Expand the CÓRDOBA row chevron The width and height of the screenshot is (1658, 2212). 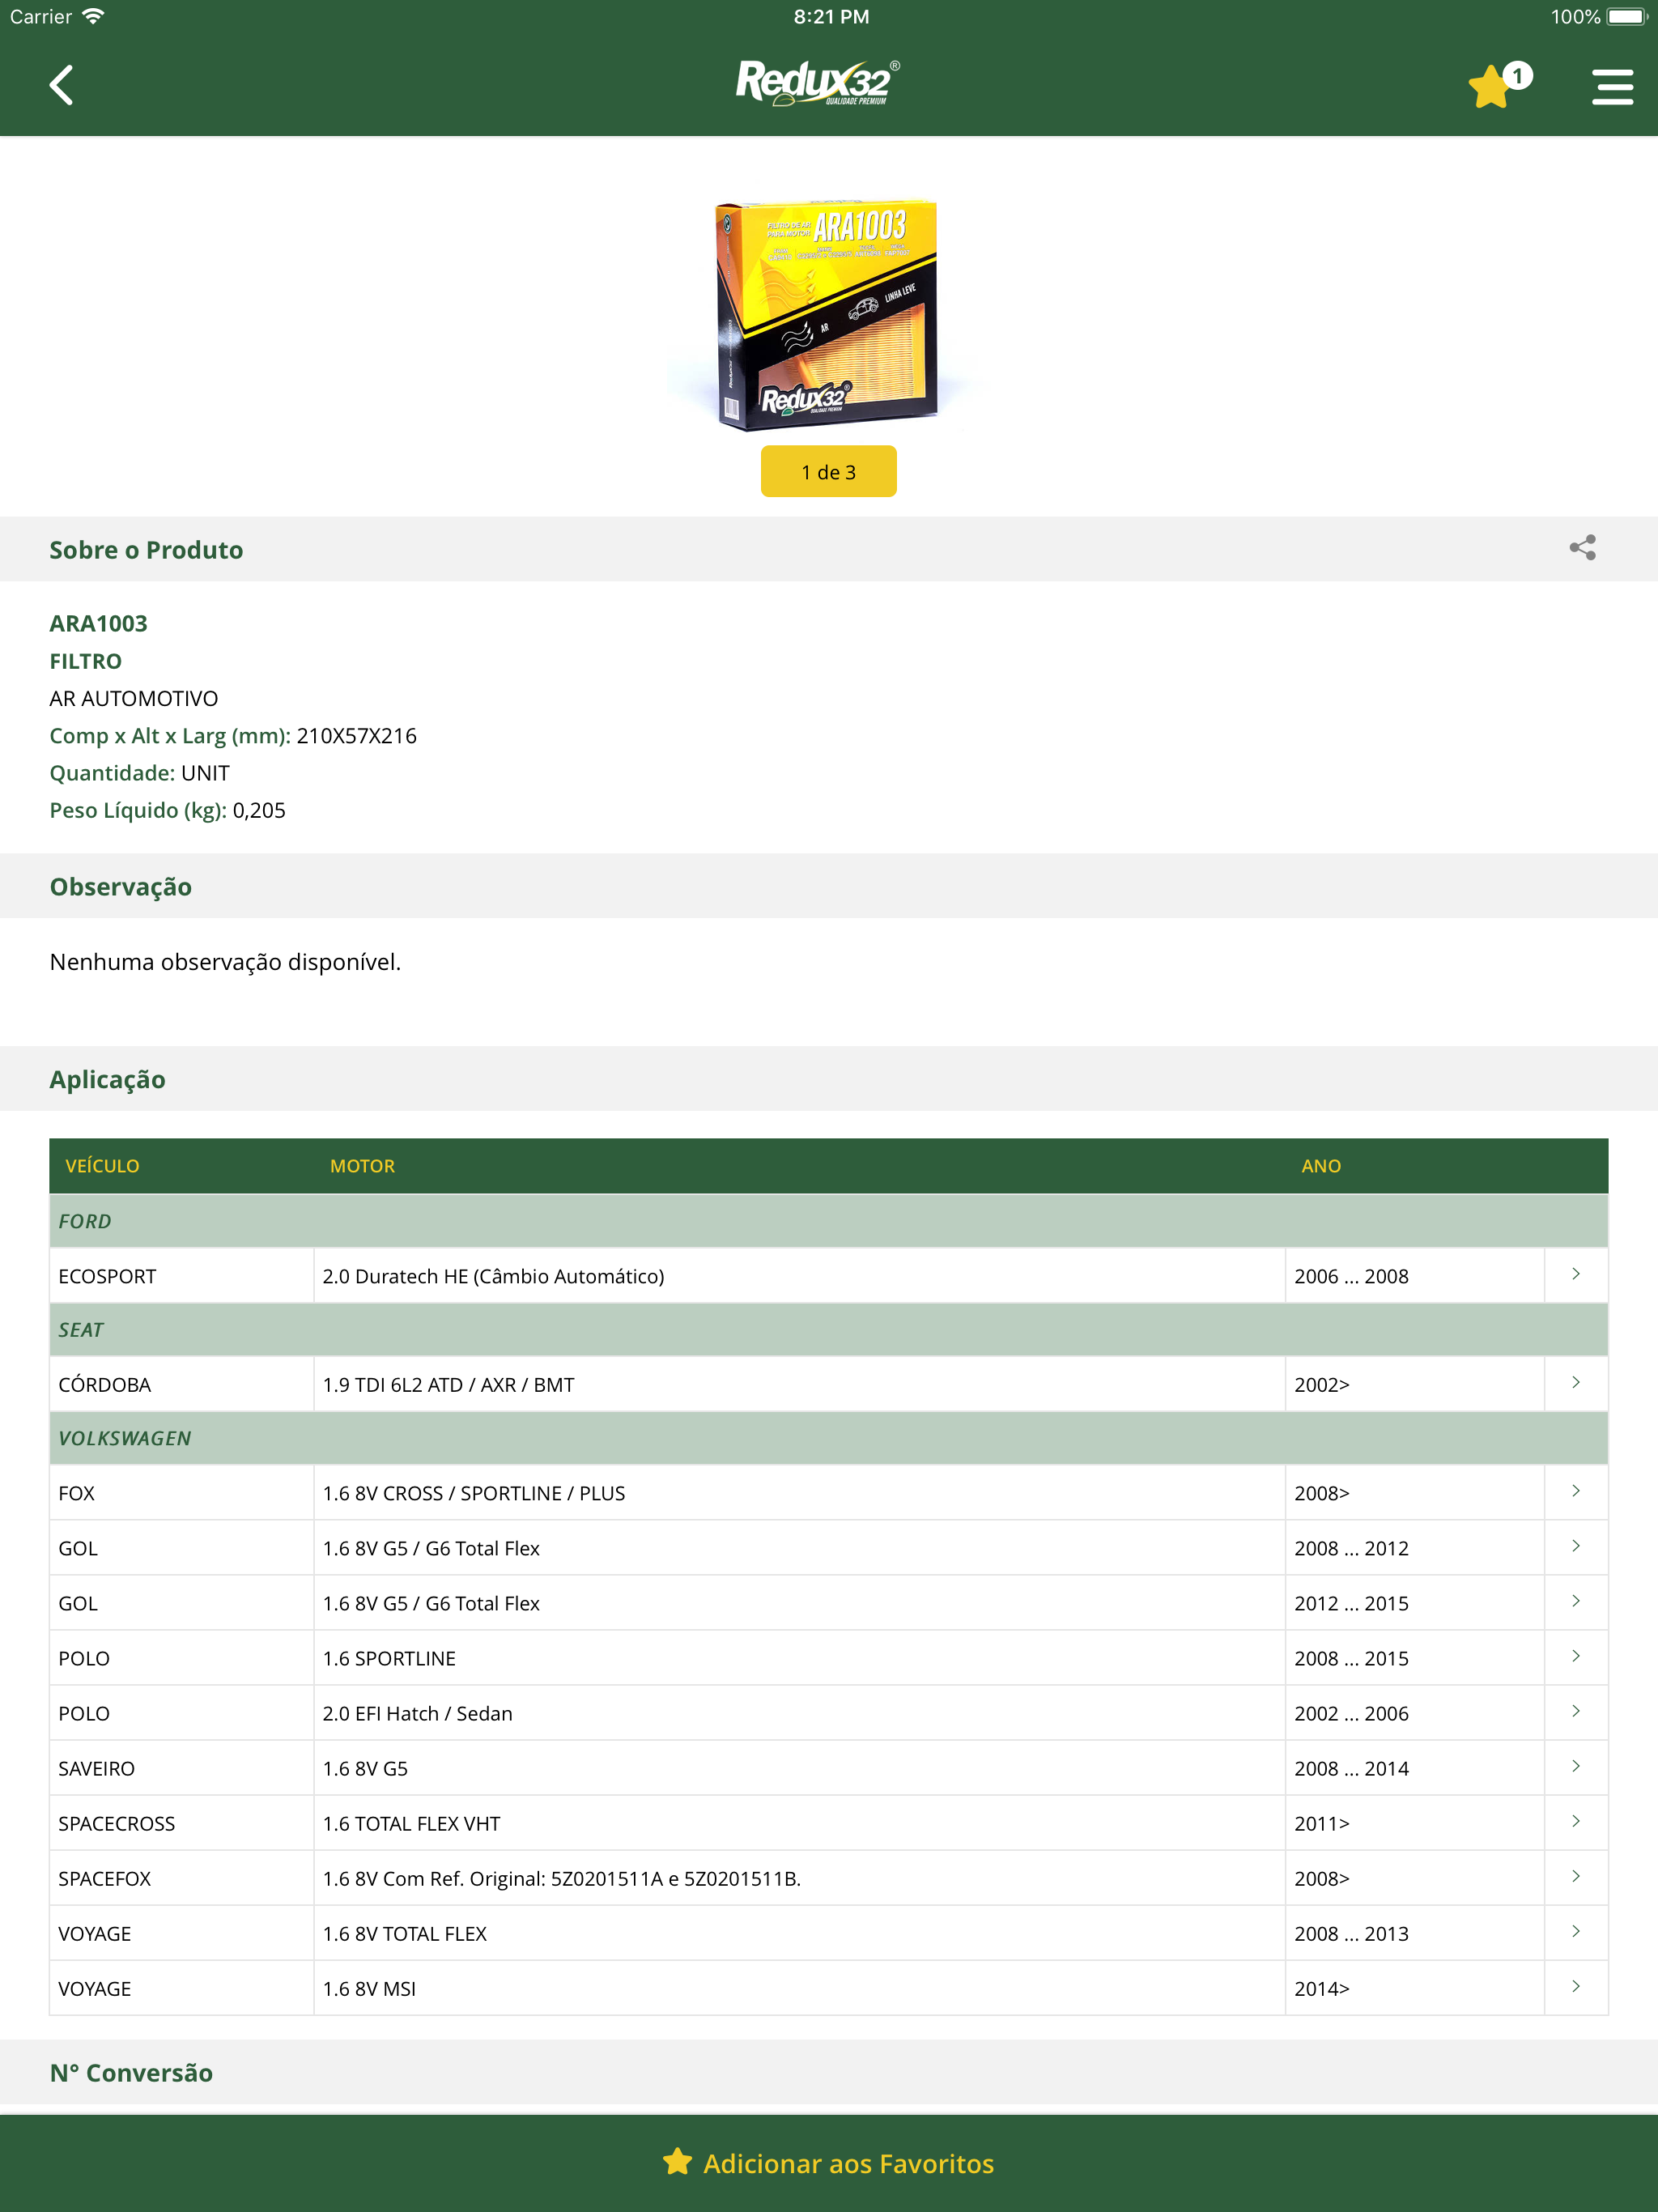coord(1576,1383)
